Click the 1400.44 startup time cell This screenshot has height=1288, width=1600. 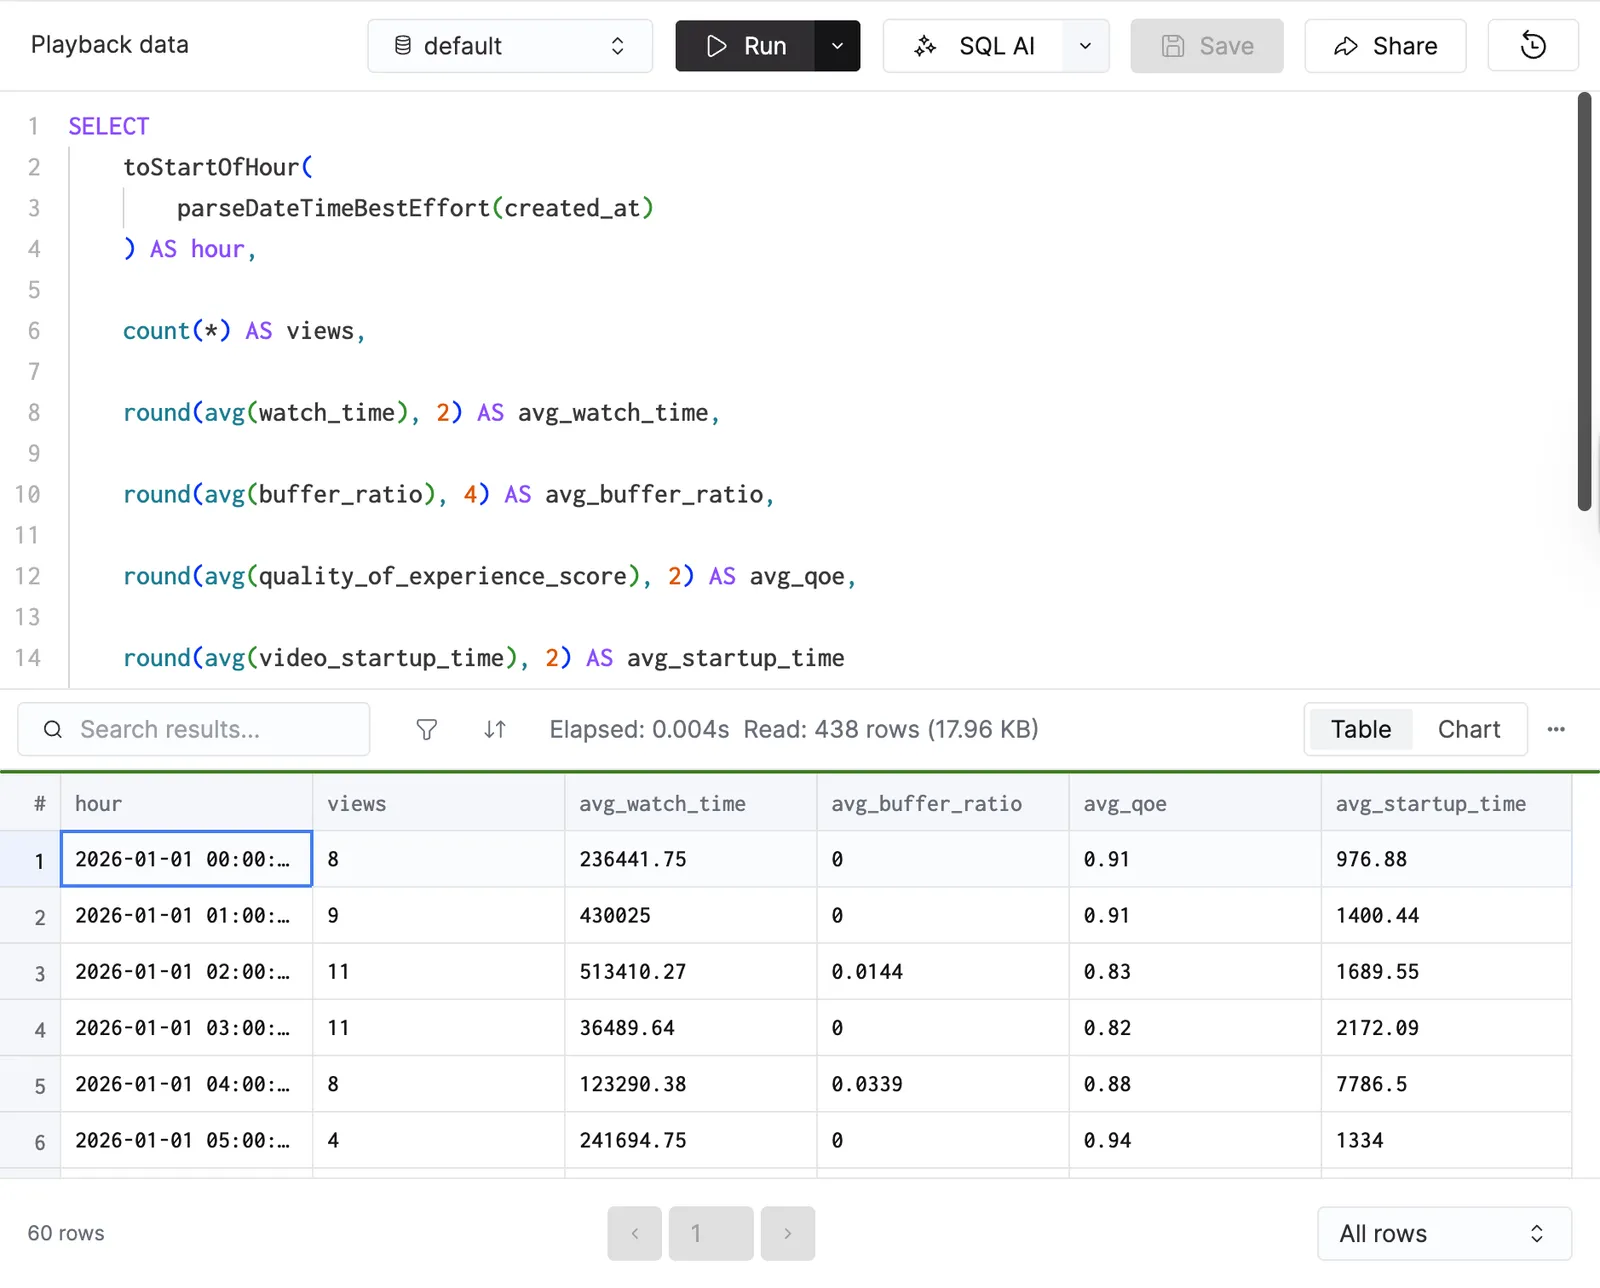click(1446, 916)
